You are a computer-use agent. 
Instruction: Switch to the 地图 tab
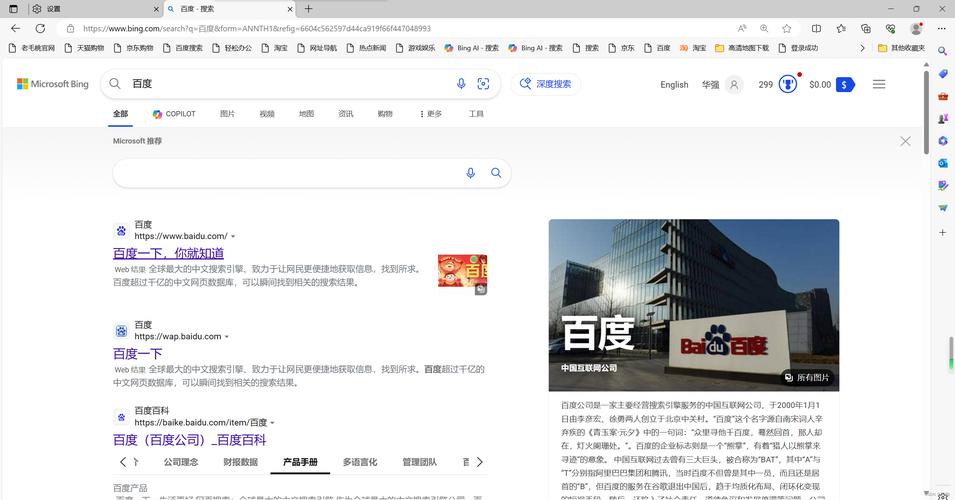tap(306, 114)
